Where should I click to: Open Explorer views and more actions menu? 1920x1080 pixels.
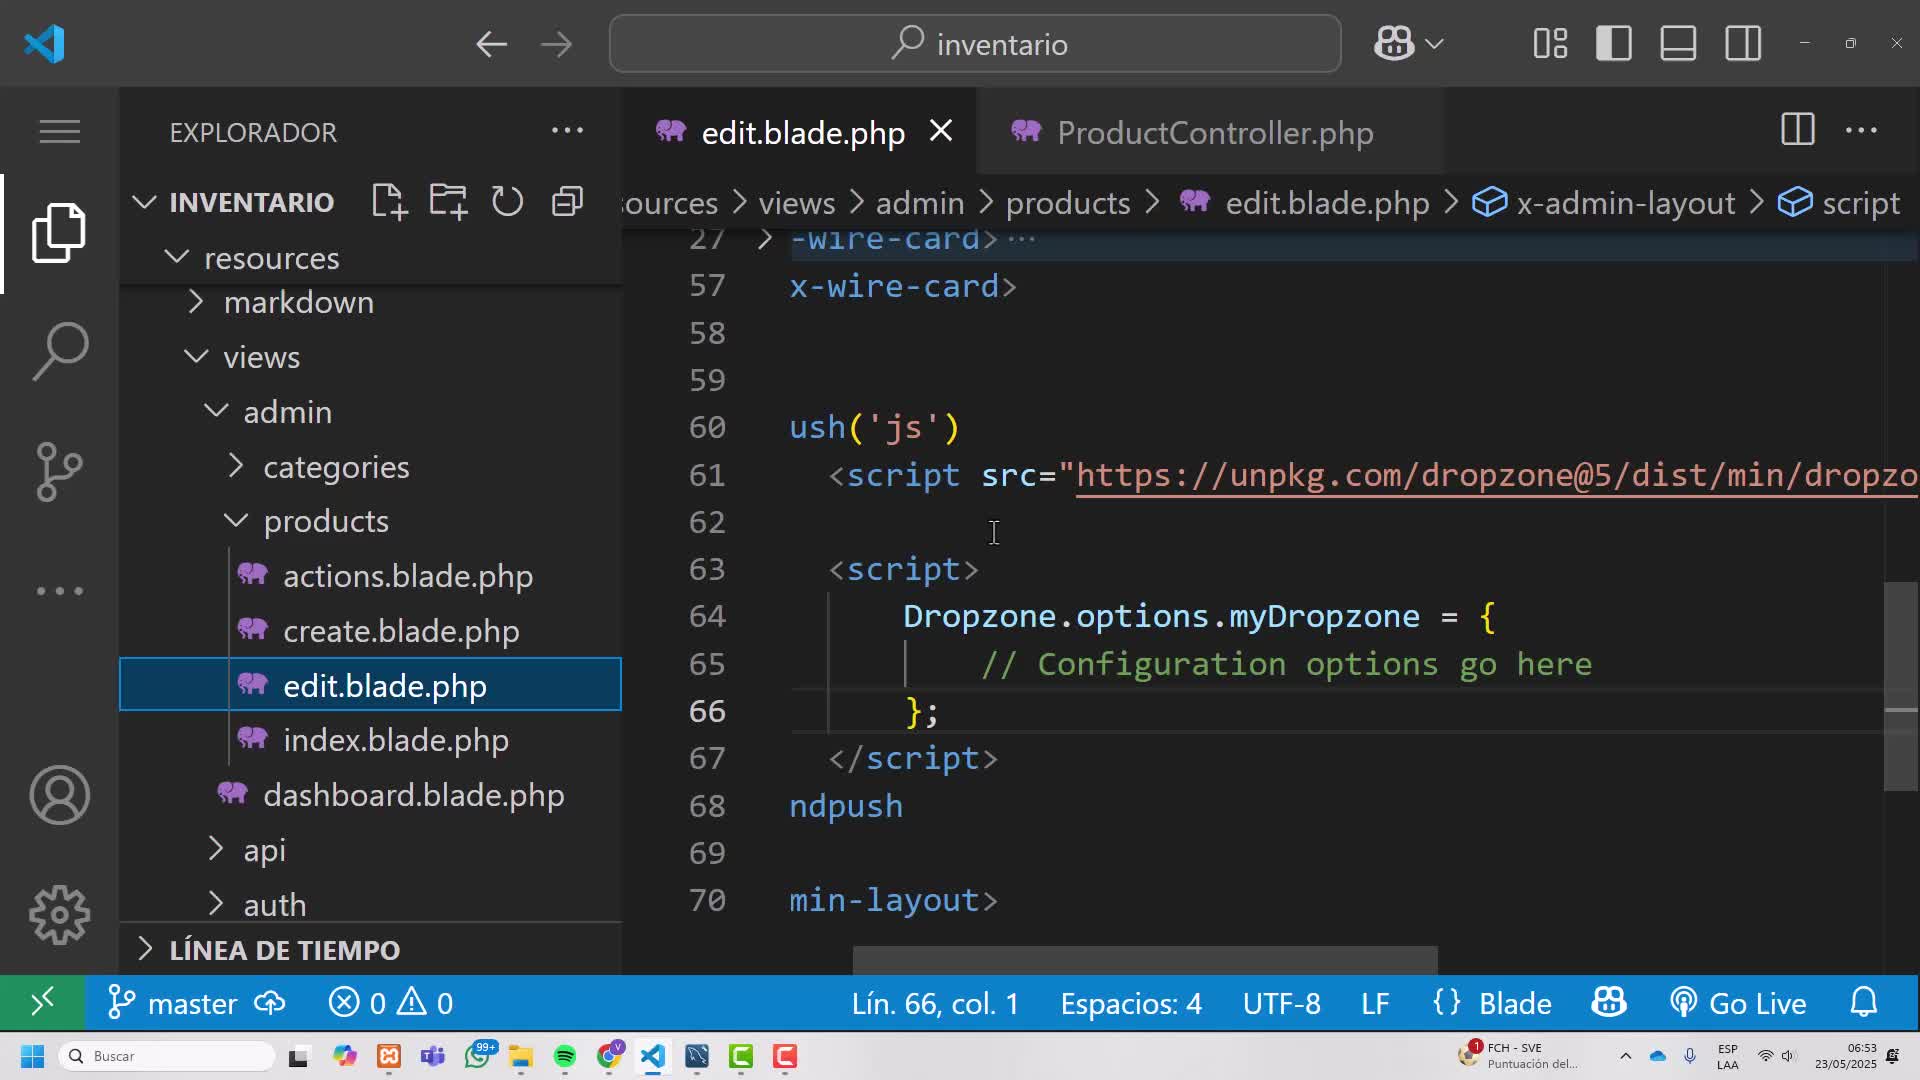567,130
